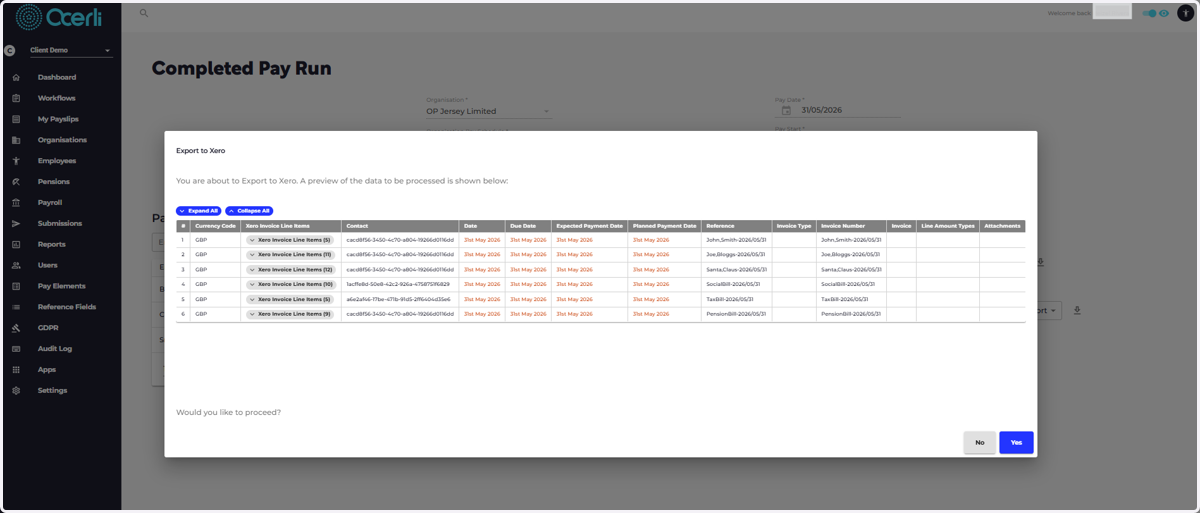
Task: Click the Workflows sidebar icon
Action: point(16,98)
